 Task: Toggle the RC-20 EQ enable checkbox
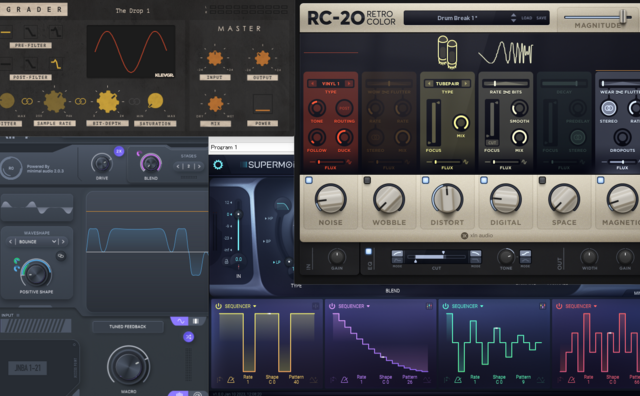[369, 251]
